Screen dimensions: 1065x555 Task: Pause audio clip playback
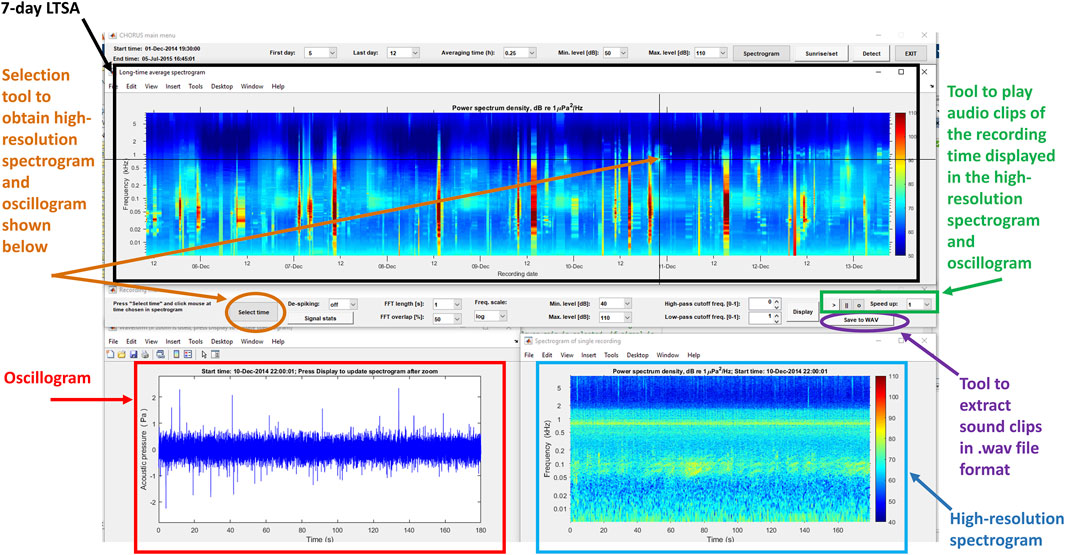point(846,305)
